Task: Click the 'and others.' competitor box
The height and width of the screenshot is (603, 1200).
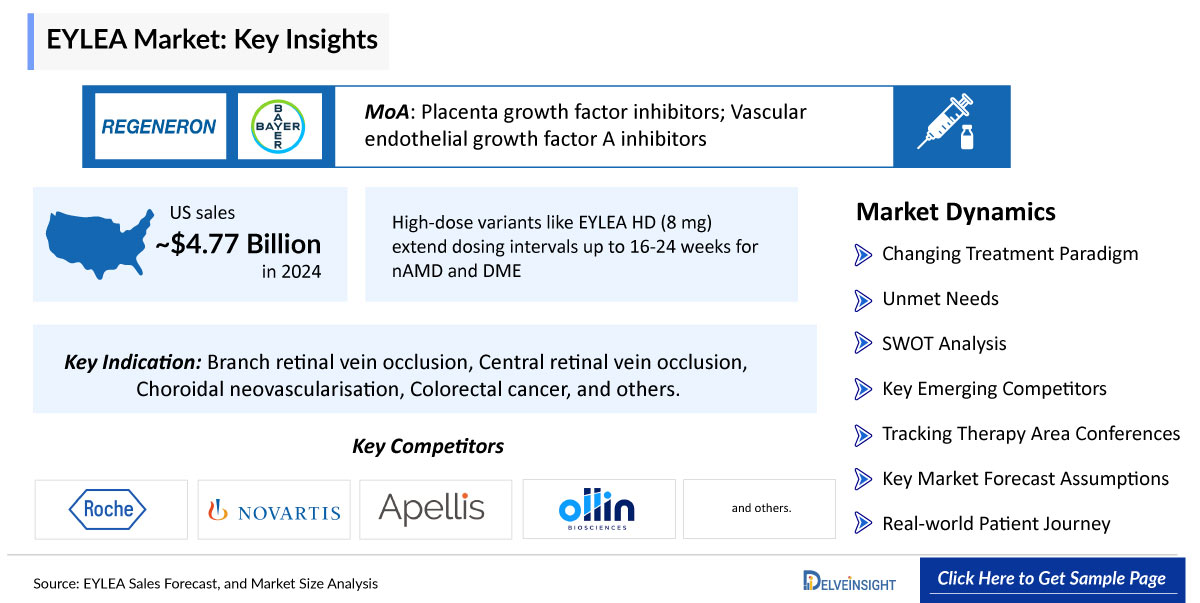Action: pyautogui.click(x=761, y=509)
